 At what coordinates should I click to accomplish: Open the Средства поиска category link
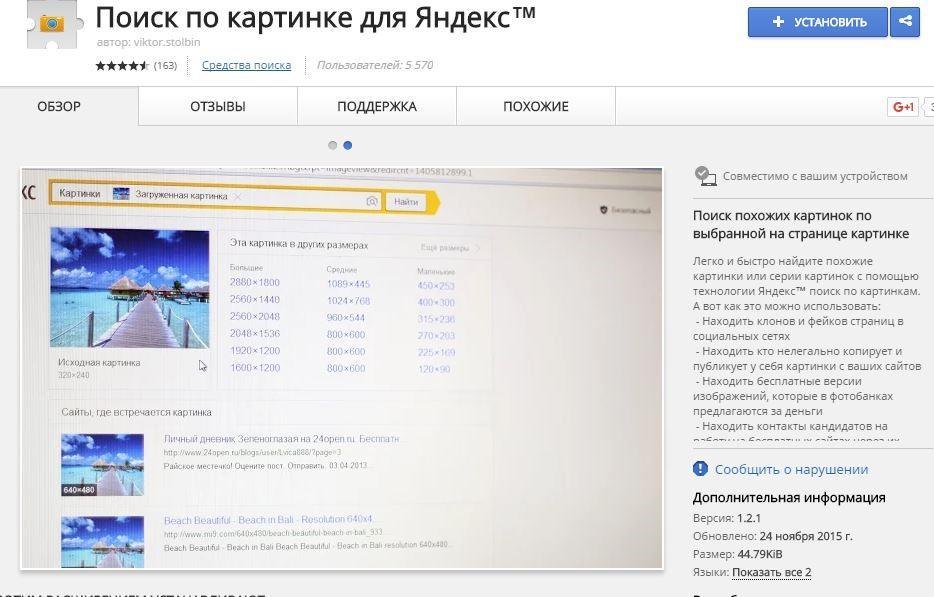(247, 65)
